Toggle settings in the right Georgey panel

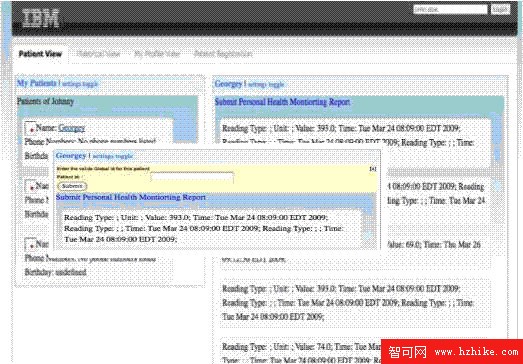click(266, 84)
